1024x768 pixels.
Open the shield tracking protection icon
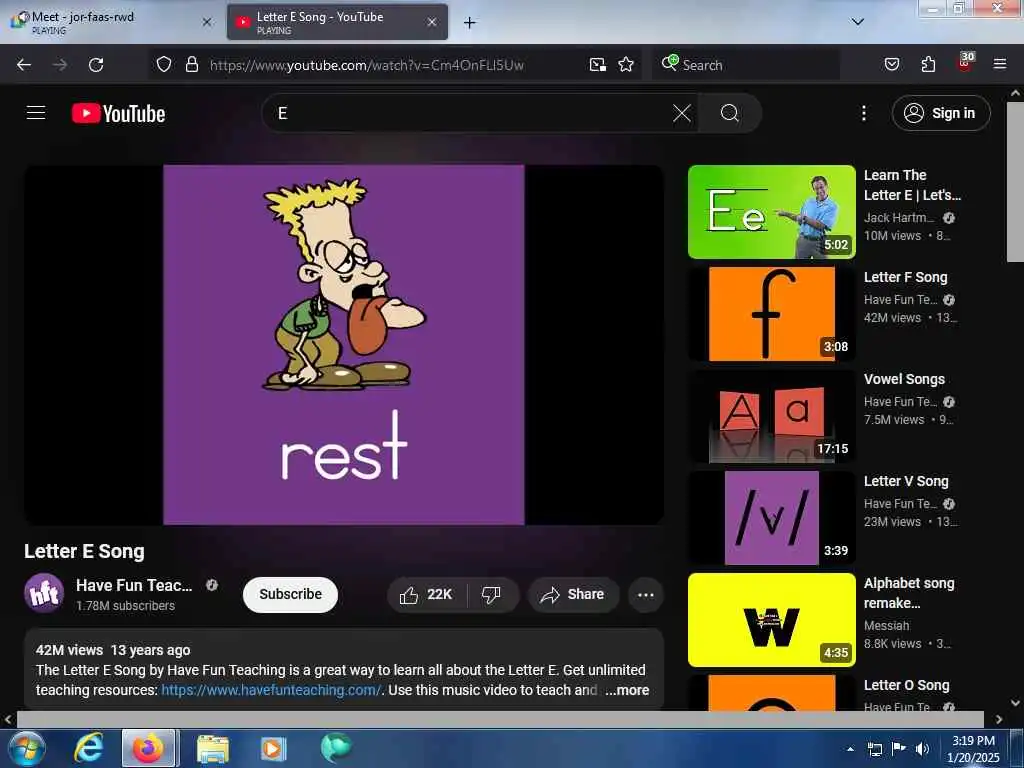point(164,64)
